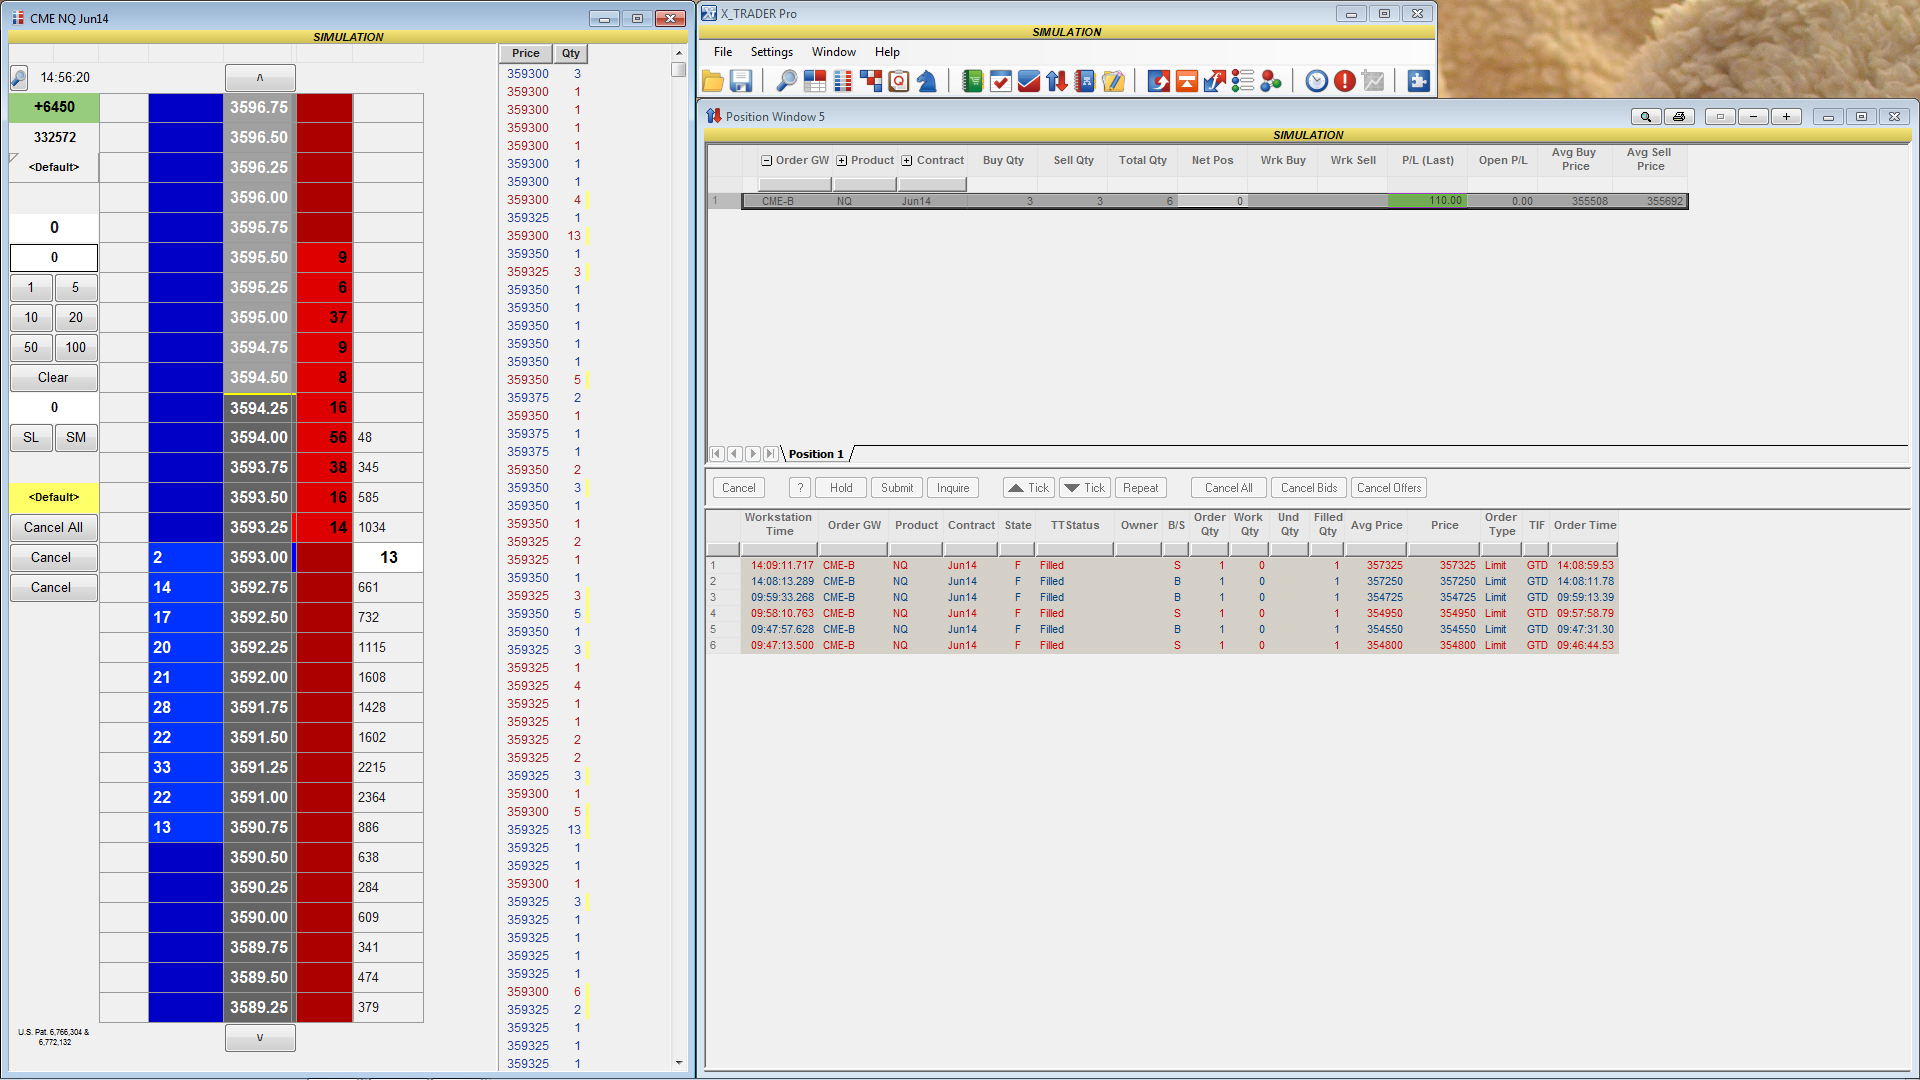Open the clipboard Q quote board icon
This screenshot has height=1080, width=1920.
point(899,81)
